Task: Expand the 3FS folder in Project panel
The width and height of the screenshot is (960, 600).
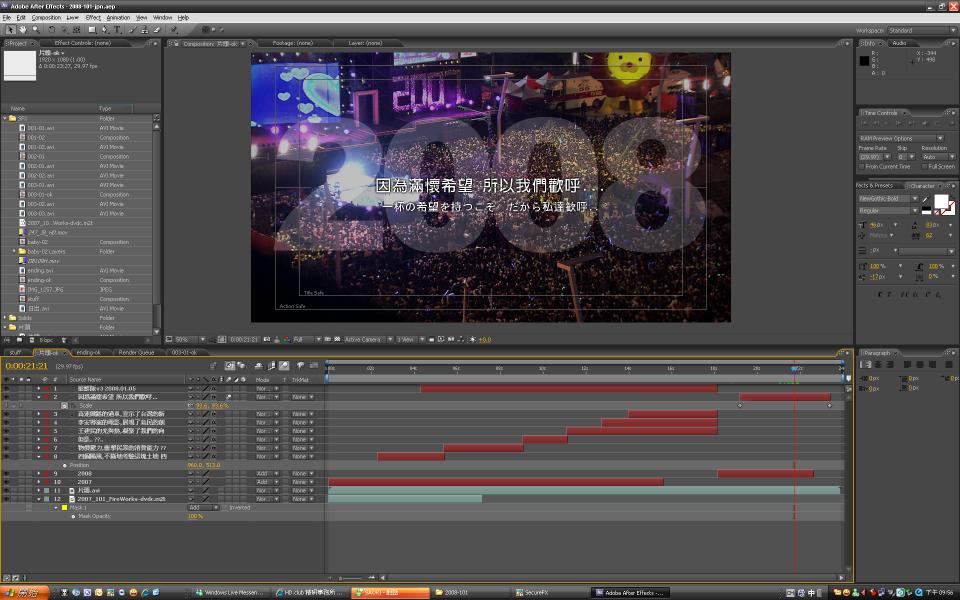Action: (x=6, y=118)
